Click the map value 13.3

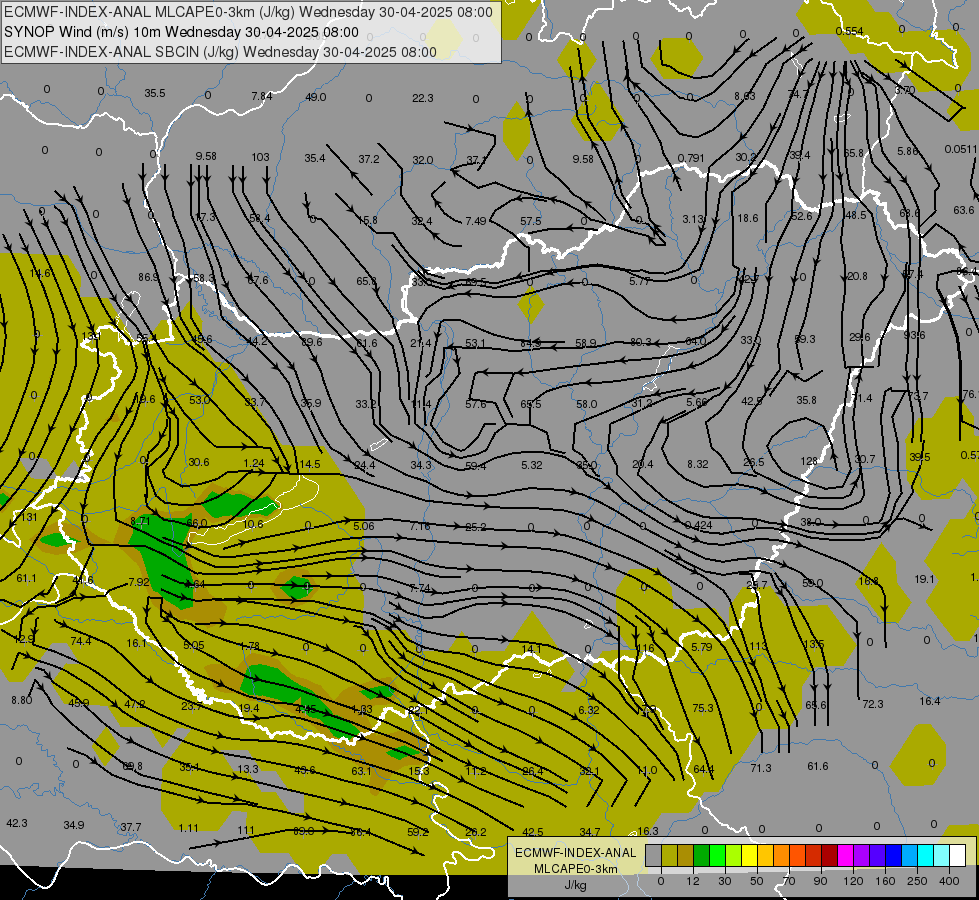[248, 768]
